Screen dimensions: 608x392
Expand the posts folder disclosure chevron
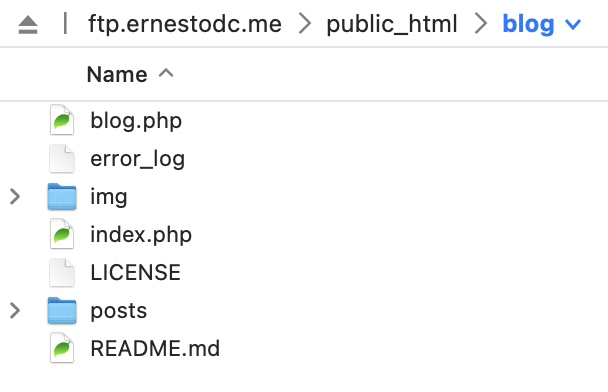[x=15, y=310]
